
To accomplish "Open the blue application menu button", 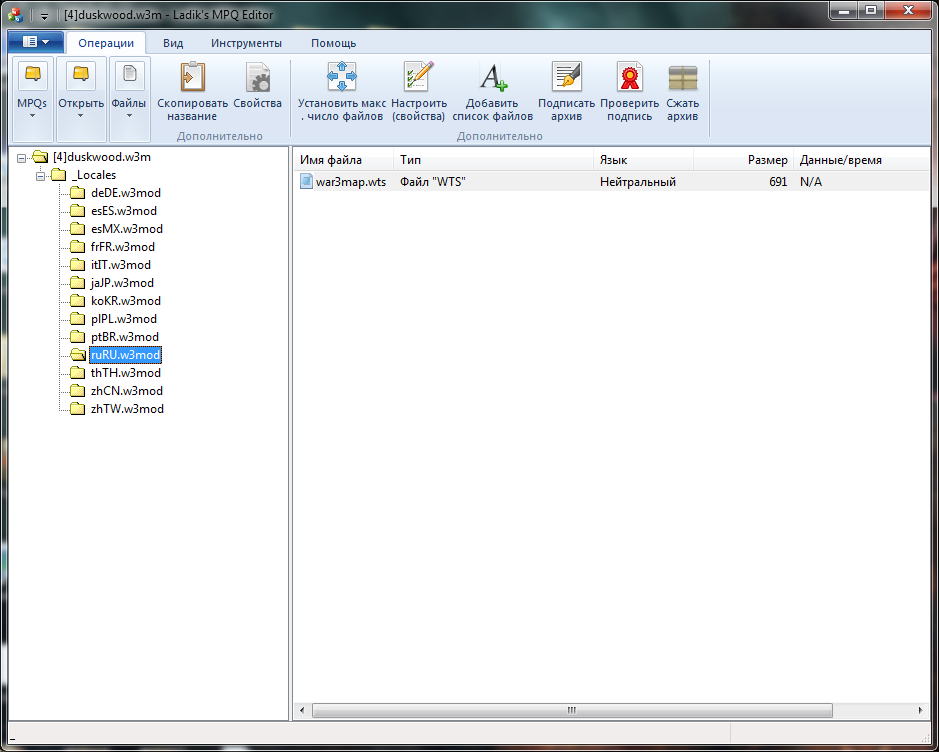I will tap(36, 42).
